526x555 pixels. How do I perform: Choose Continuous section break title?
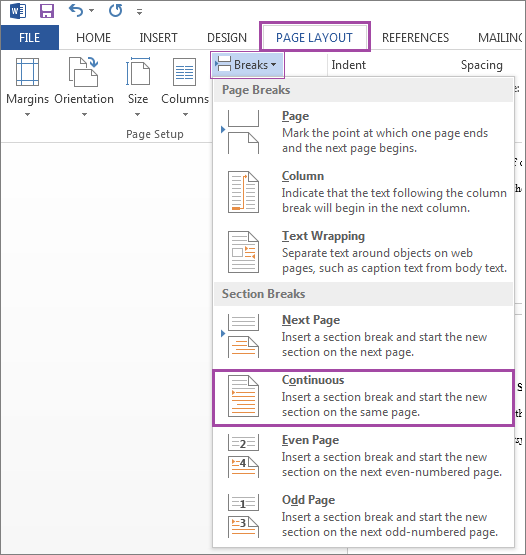[313, 380]
